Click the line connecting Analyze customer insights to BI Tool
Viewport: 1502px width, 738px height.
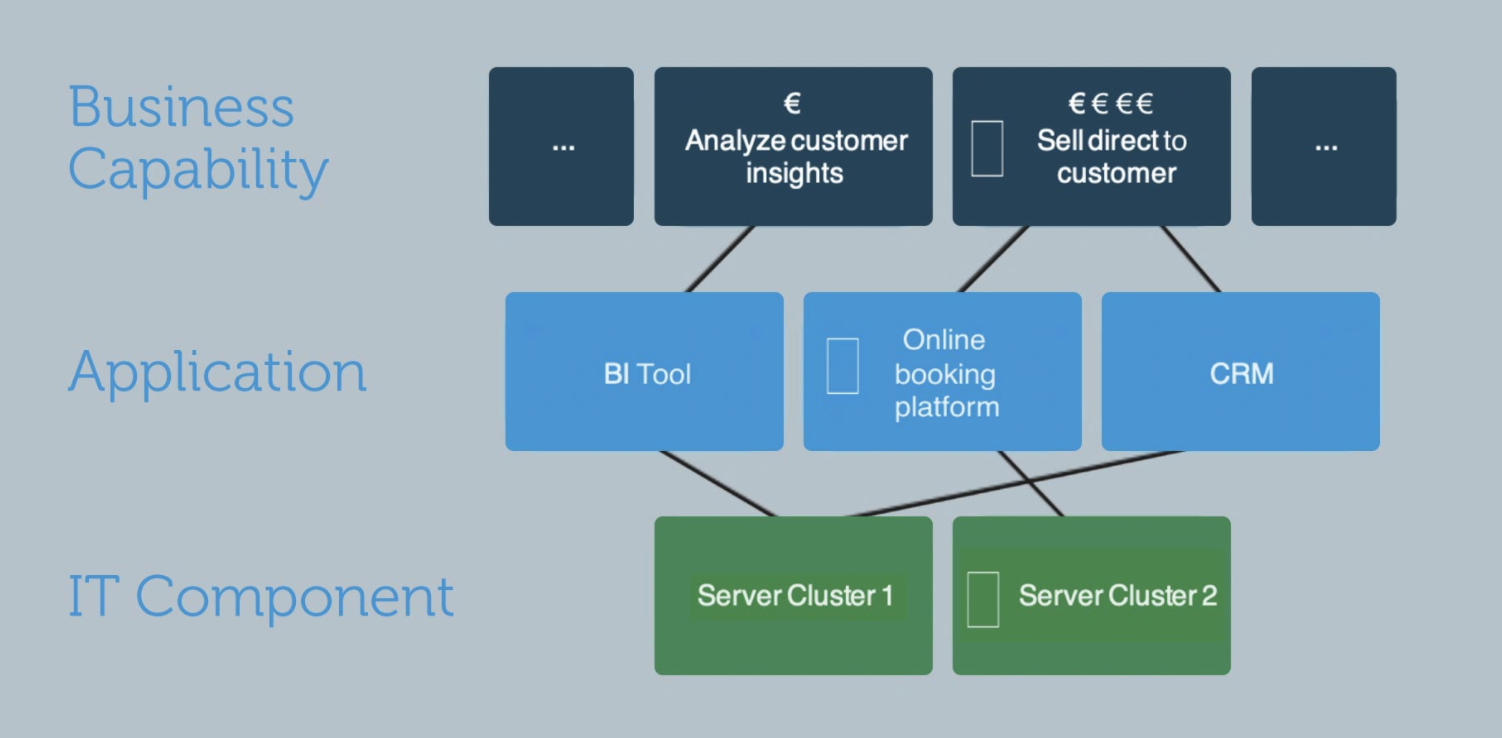720,259
